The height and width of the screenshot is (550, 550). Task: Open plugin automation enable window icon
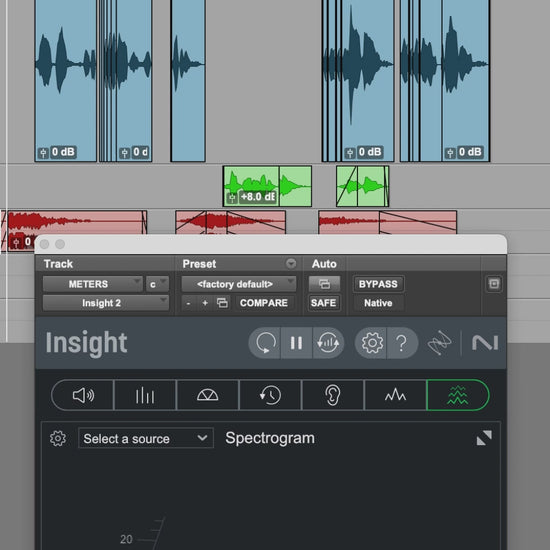(x=324, y=284)
